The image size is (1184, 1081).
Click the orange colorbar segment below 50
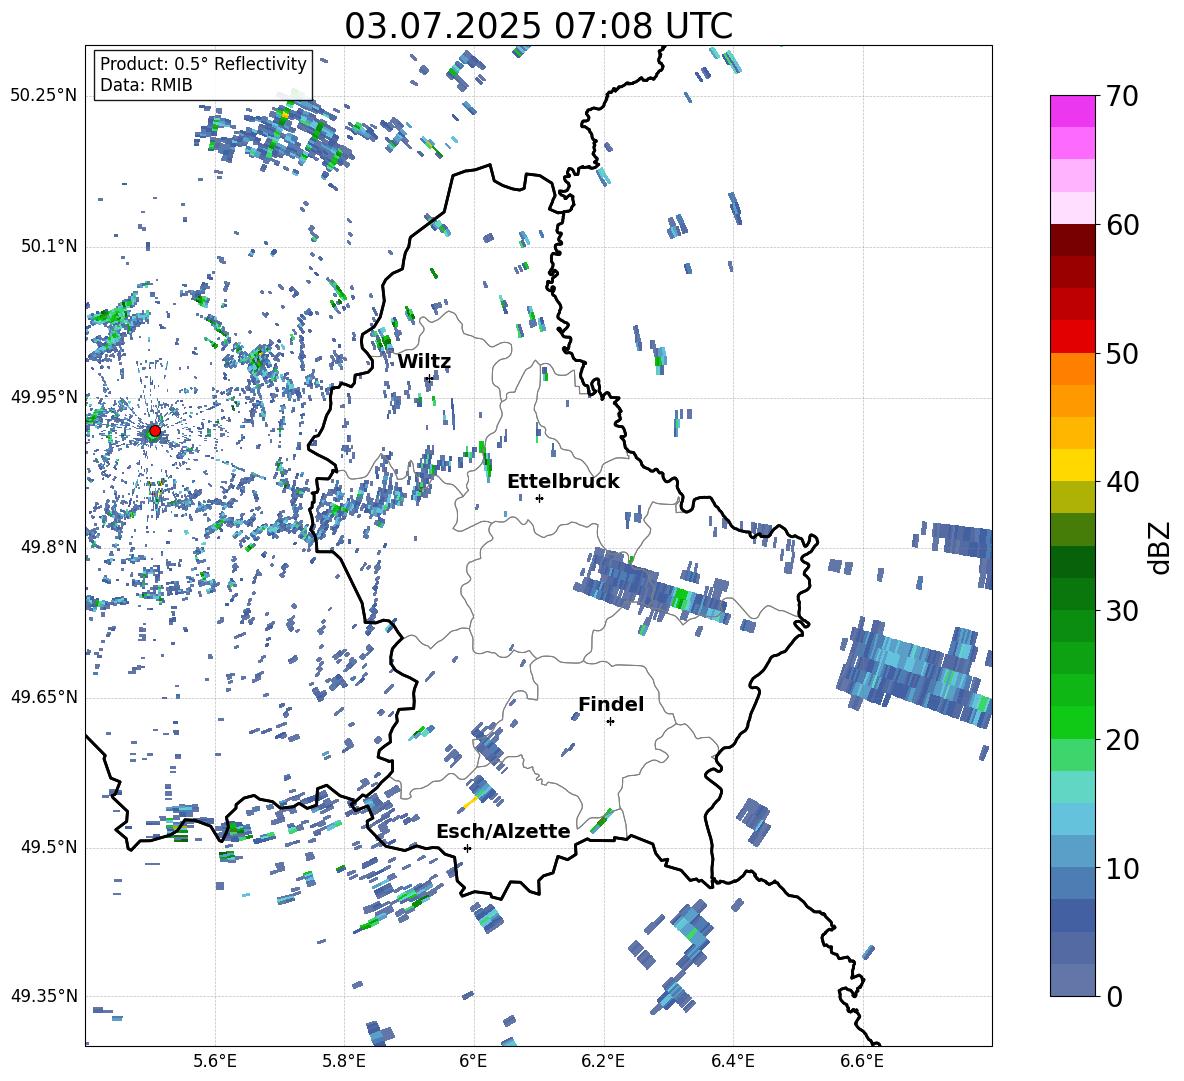pyautogui.click(x=1072, y=369)
